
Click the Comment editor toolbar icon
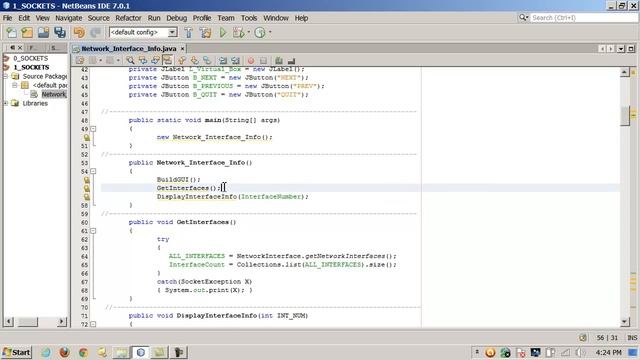click(279, 60)
